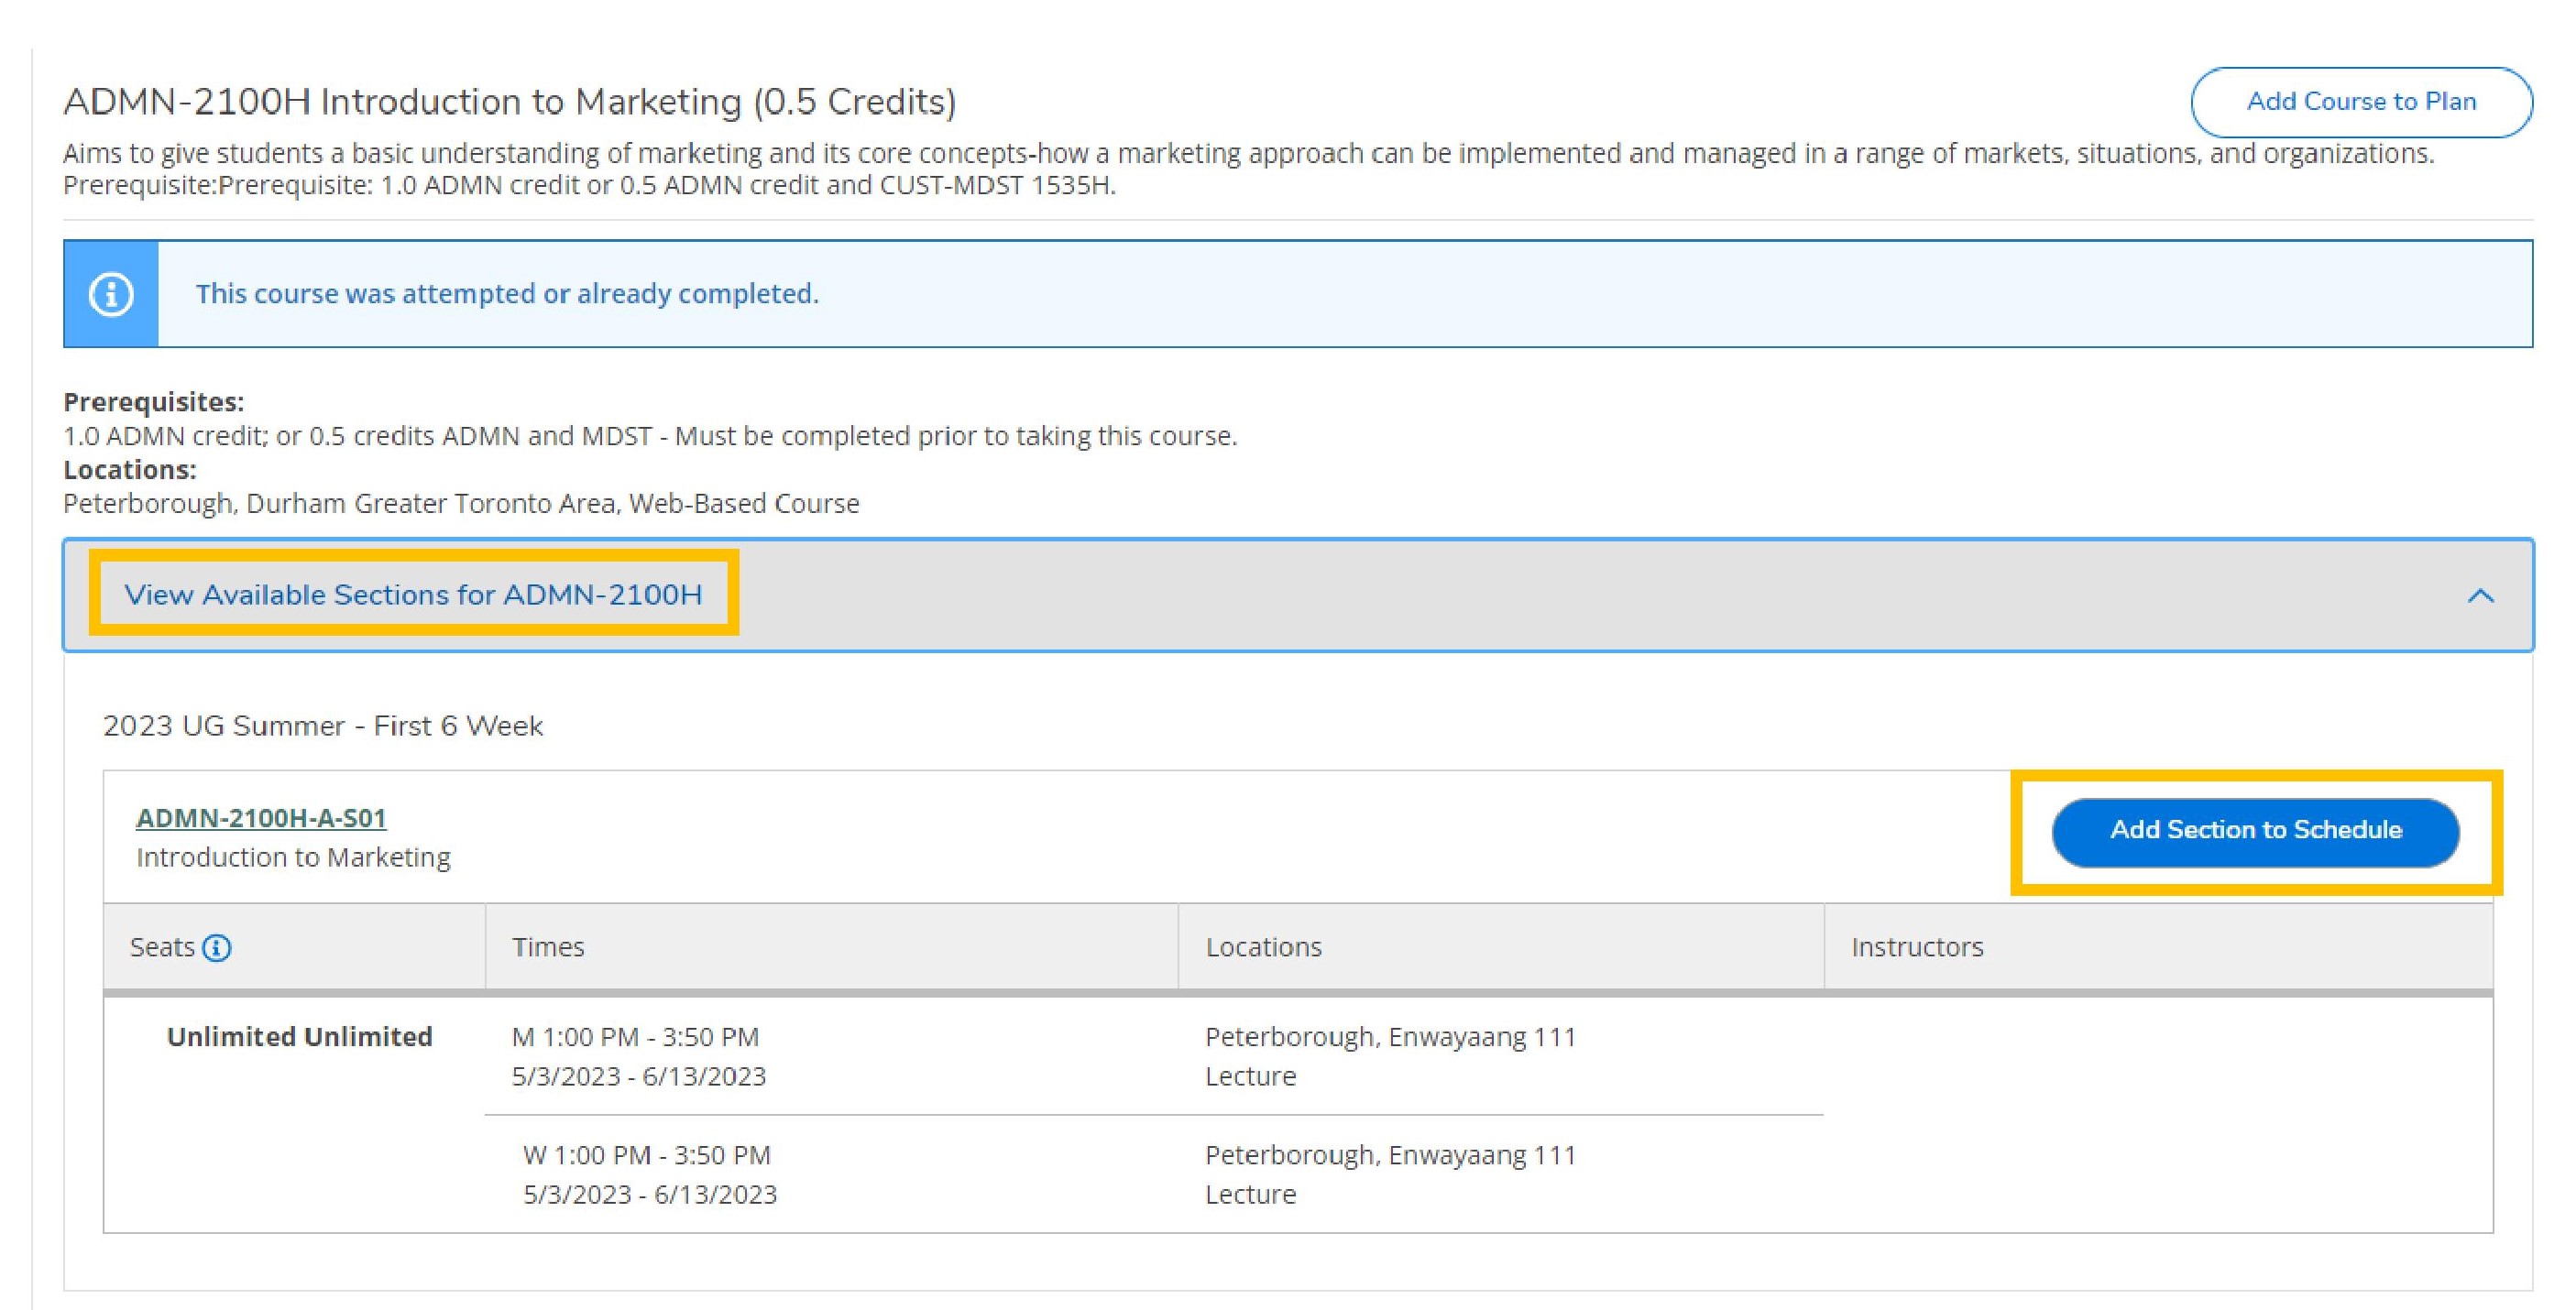Click the Seats information icon

[x=217, y=947]
